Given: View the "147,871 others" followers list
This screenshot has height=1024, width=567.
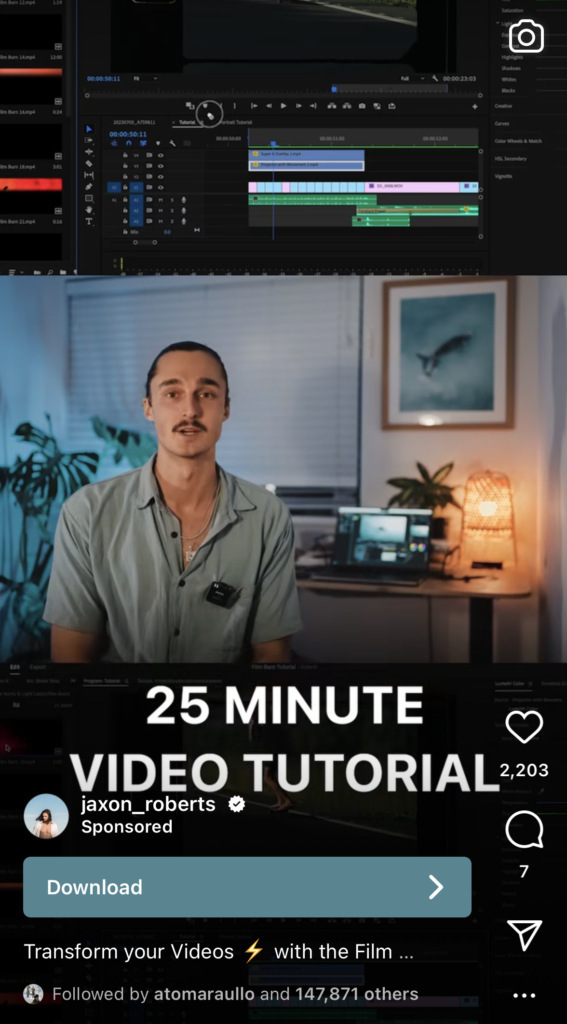Looking at the screenshot, I should 357,995.
